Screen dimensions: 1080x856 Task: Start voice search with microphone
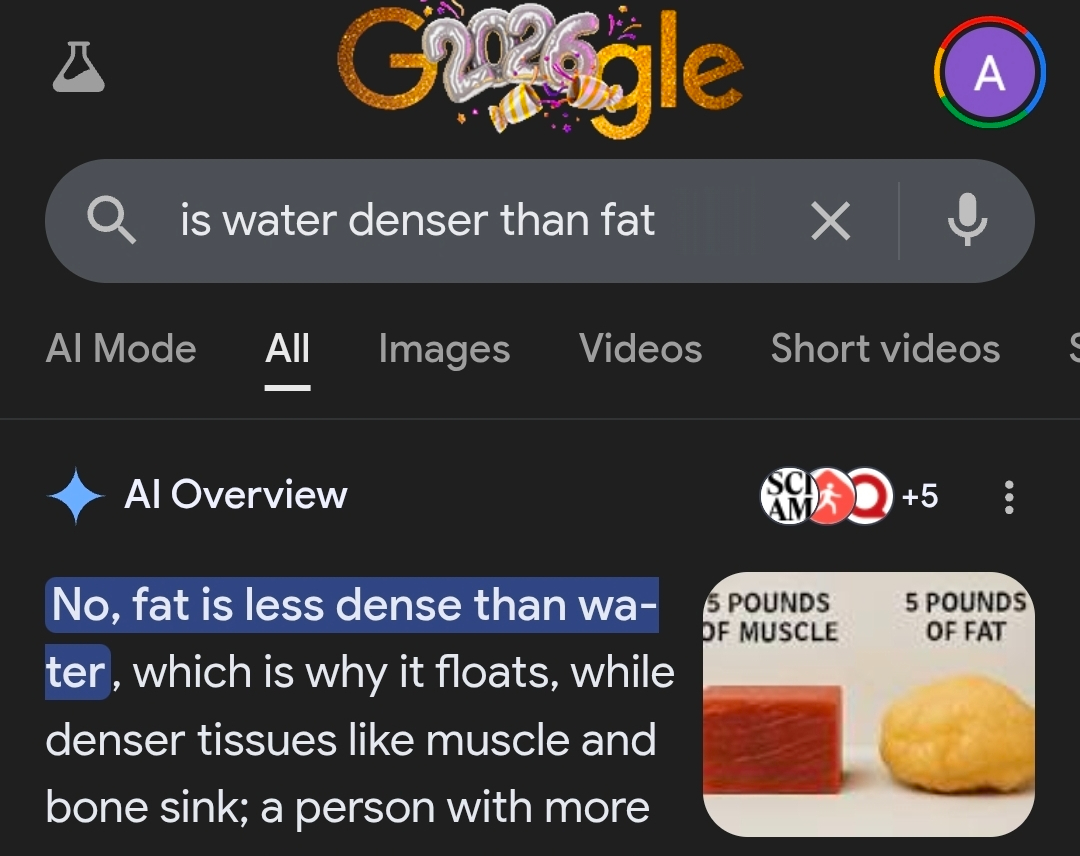click(967, 220)
